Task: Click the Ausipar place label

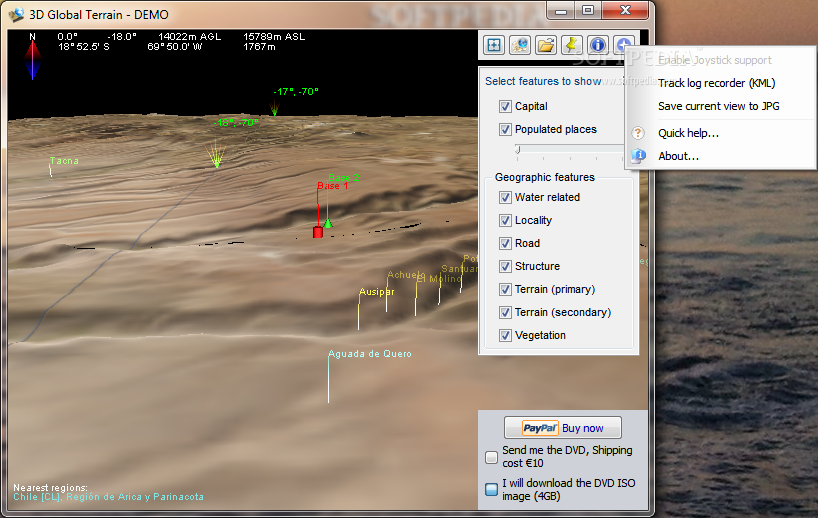Action: (x=377, y=292)
